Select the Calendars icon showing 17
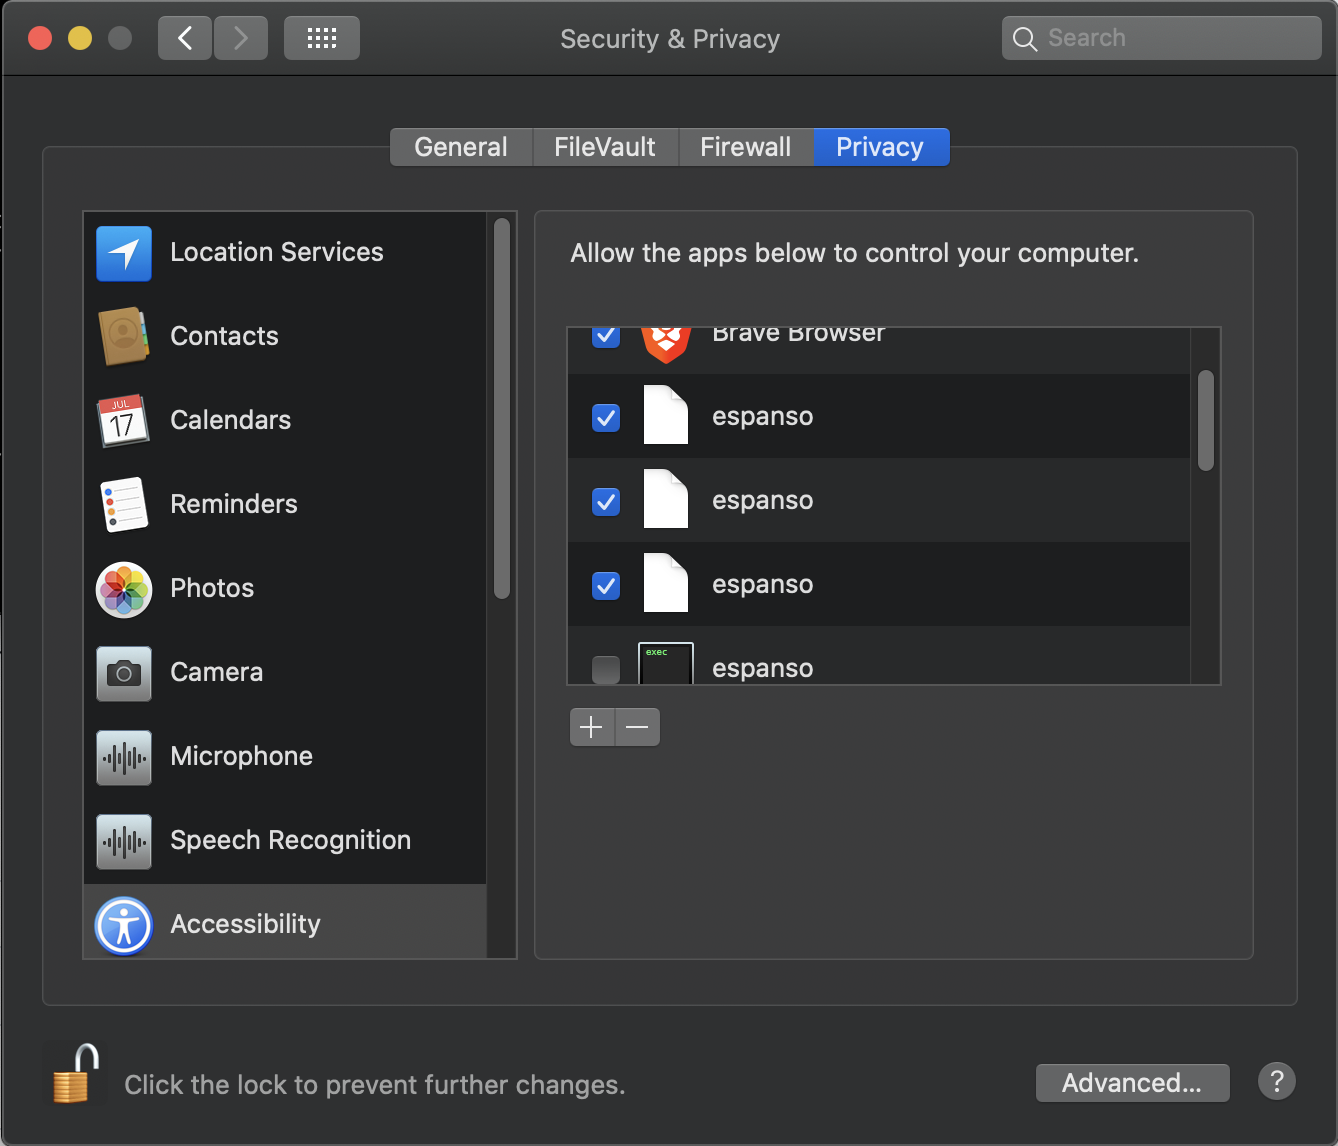The width and height of the screenshot is (1338, 1146). [x=123, y=421]
